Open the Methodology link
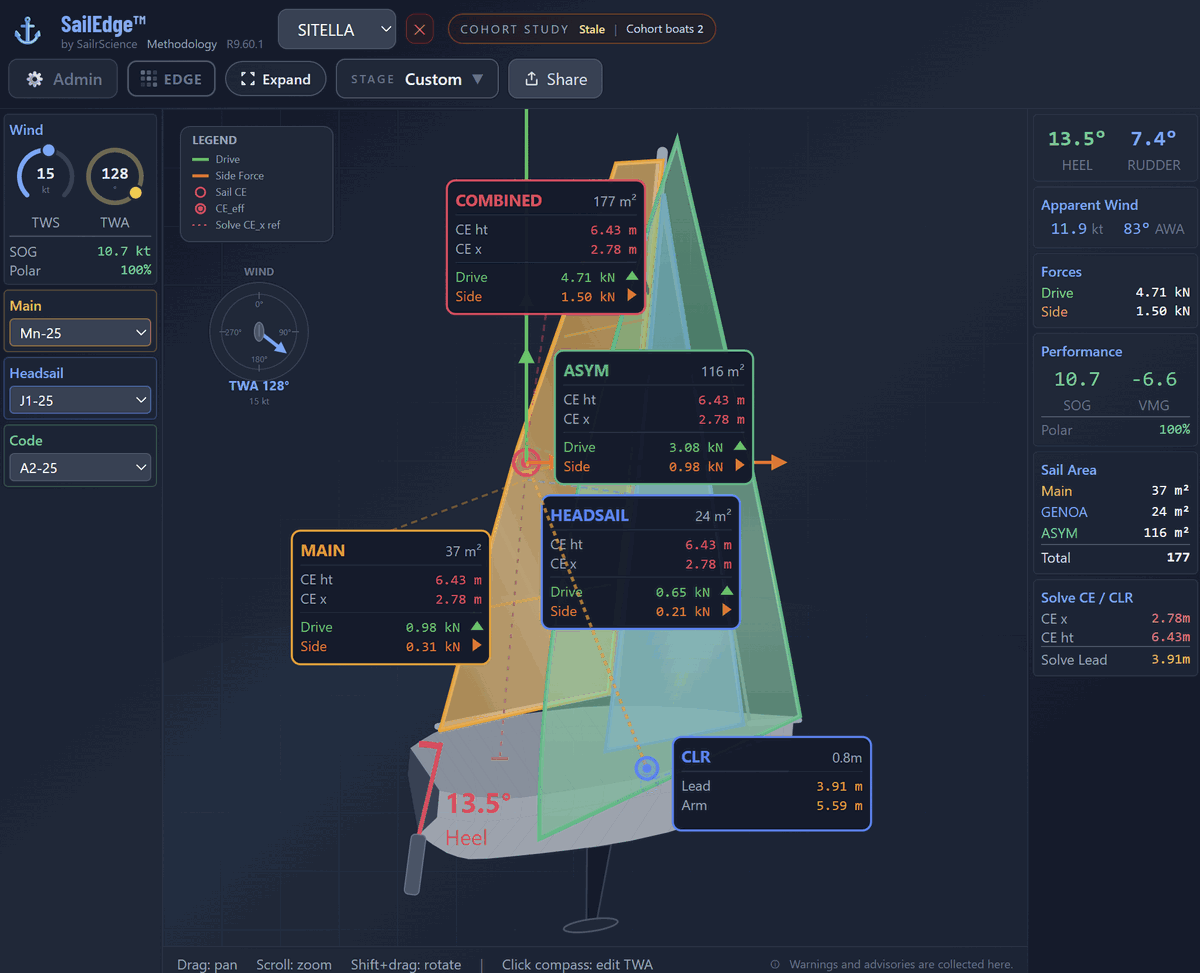1200x973 pixels. click(181, 44)
